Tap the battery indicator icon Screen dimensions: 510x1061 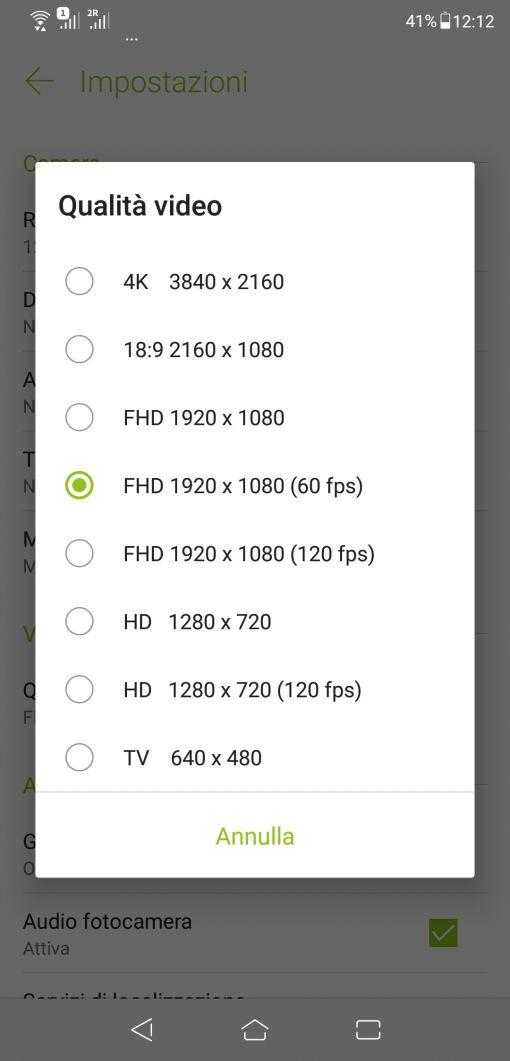pos(444,21)
